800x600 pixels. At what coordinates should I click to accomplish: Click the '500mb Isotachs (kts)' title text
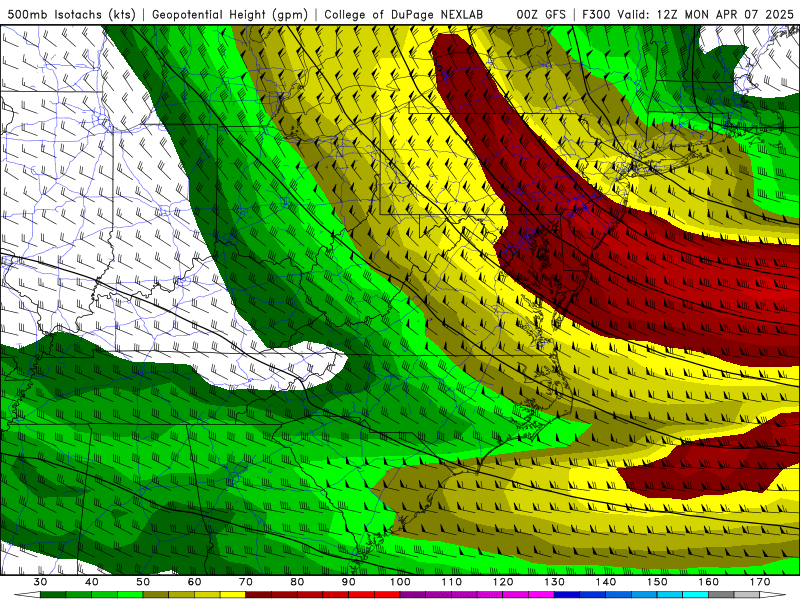click(x=71, y=14)
